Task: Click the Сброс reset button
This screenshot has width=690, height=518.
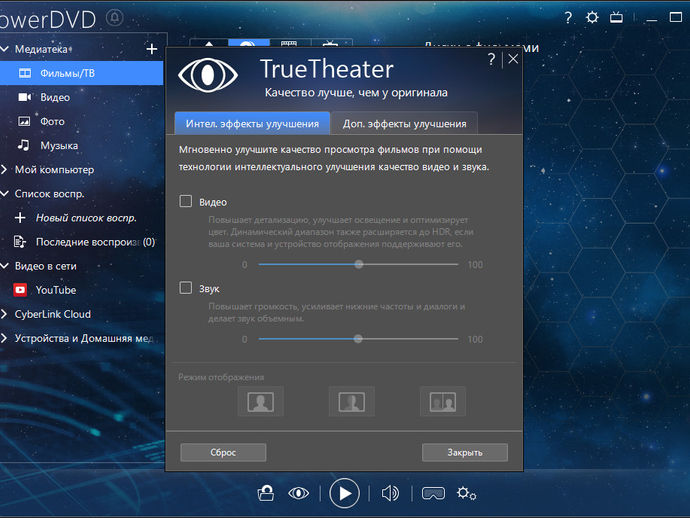Action: pyautogui.click(x=223, y=452)
